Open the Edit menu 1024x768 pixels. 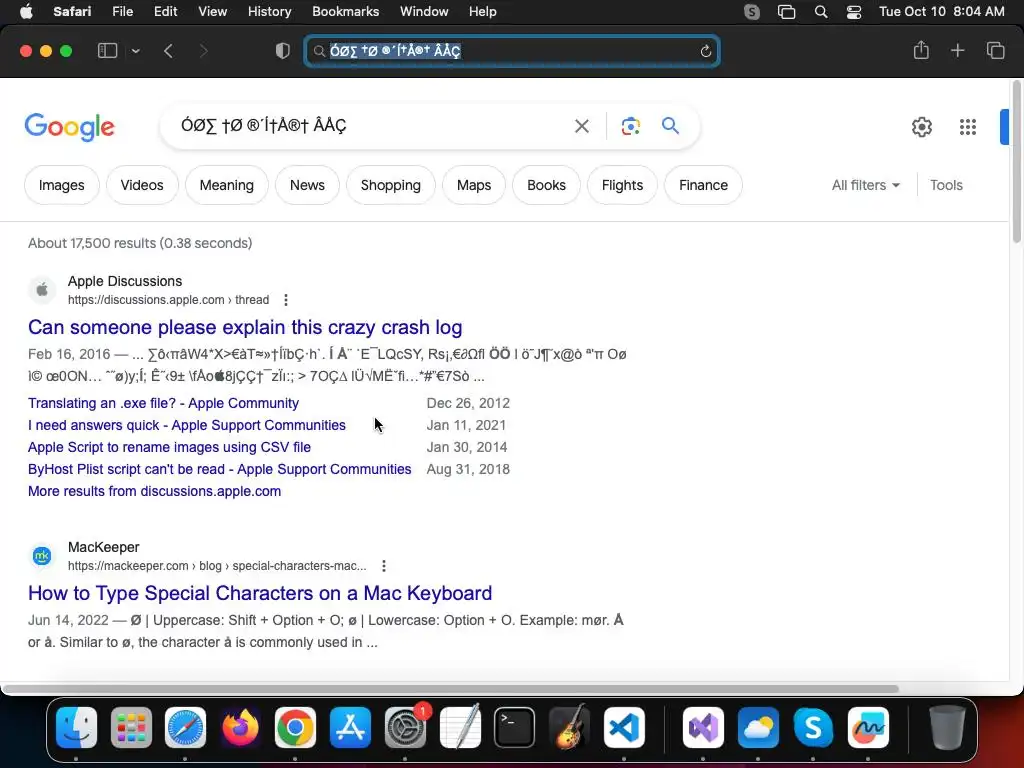[x=165, y=12]
